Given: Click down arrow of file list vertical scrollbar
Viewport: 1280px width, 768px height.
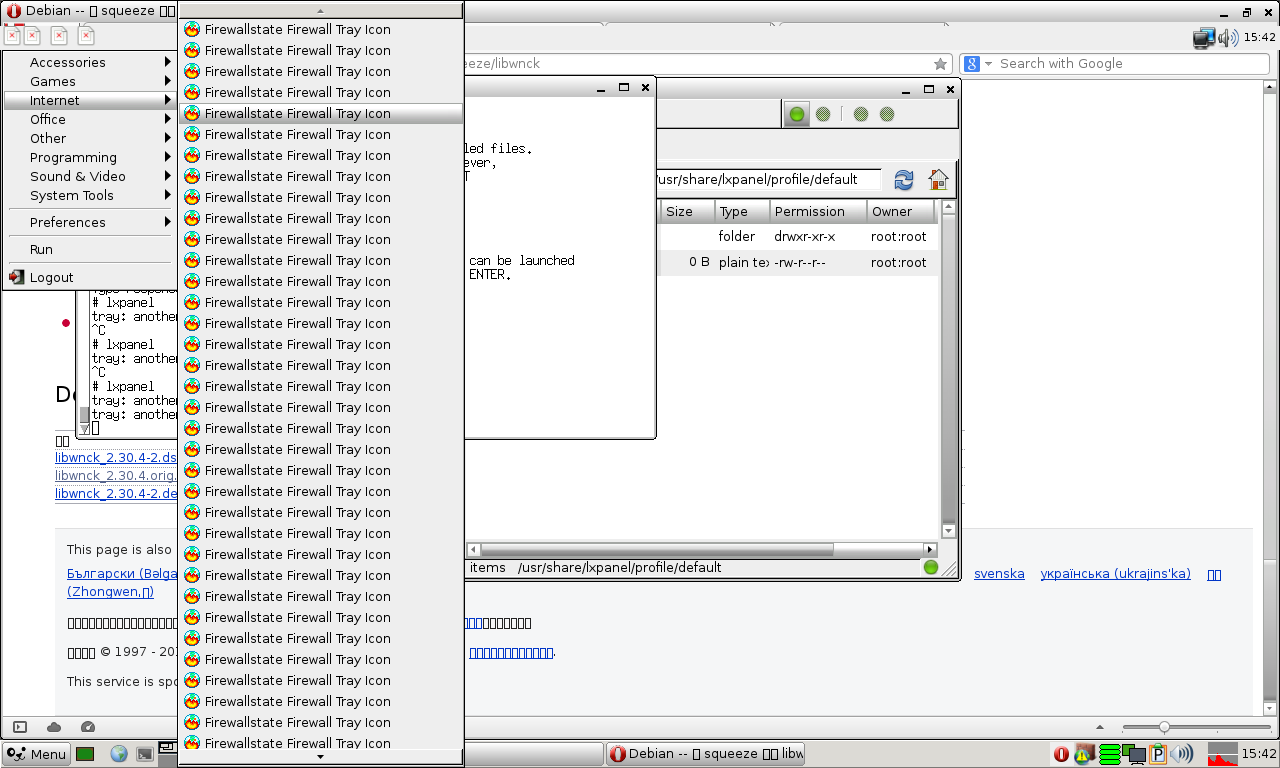Looking at the screenshot, I should [949, 531].
